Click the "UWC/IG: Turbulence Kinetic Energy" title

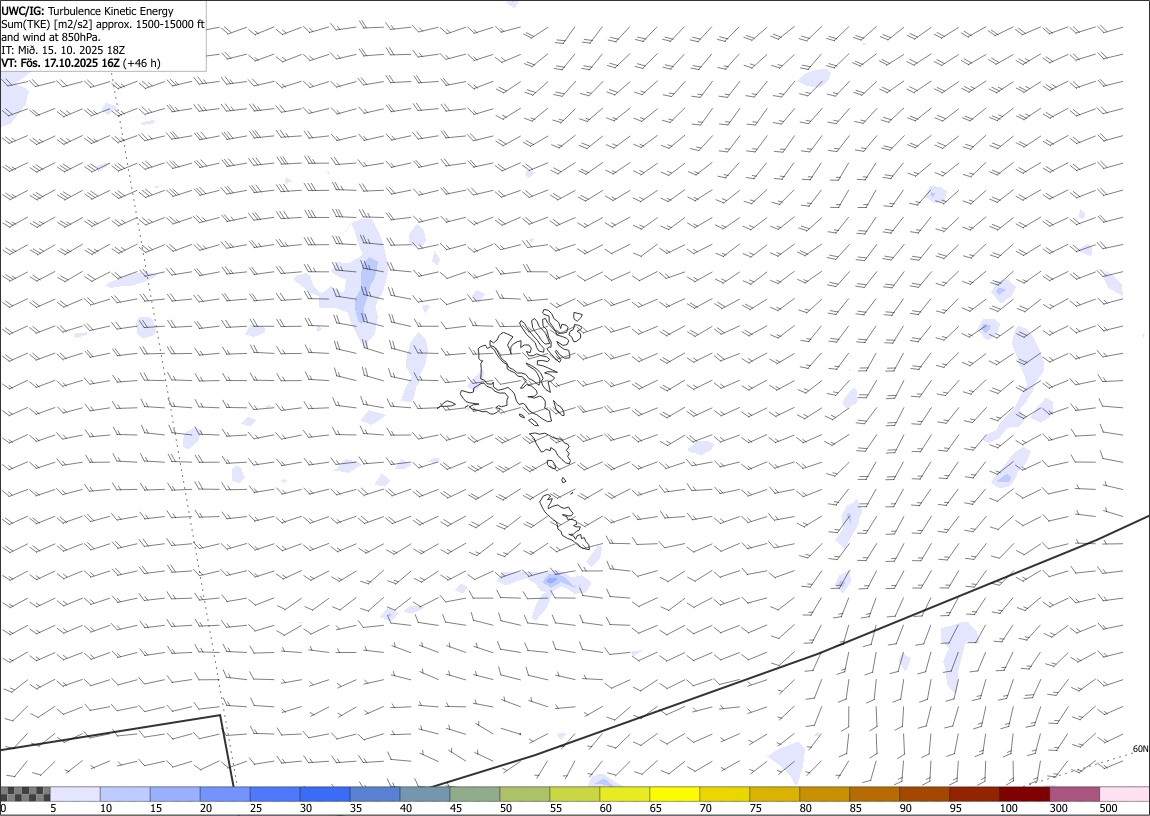87,11
